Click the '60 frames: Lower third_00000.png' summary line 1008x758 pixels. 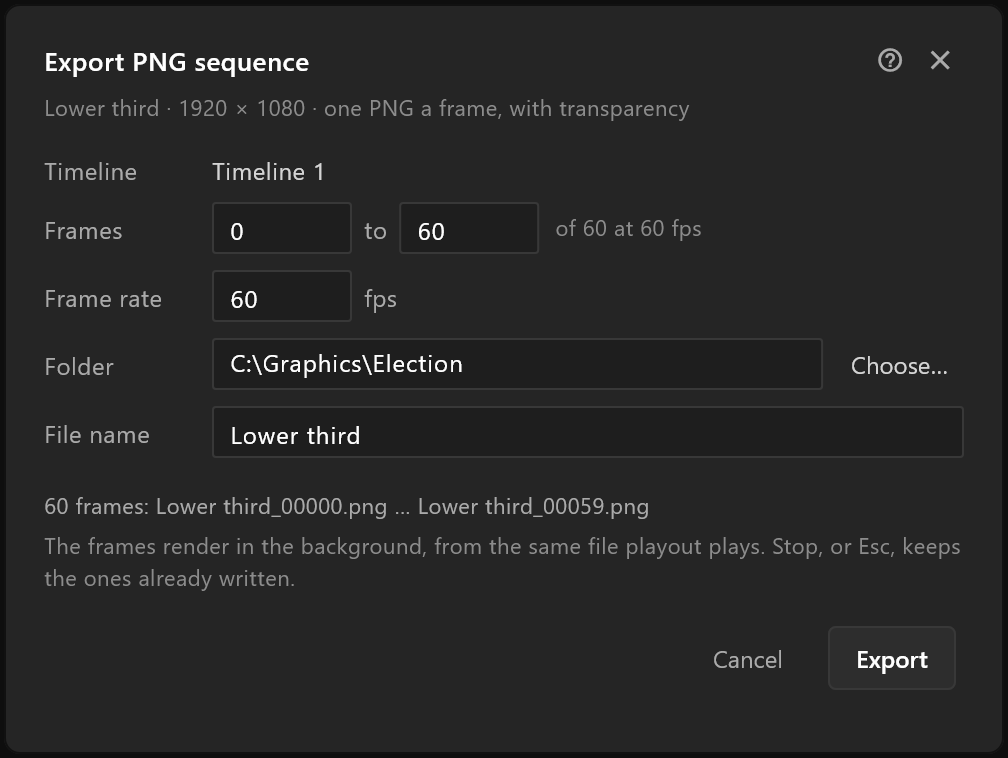point(346,507)
